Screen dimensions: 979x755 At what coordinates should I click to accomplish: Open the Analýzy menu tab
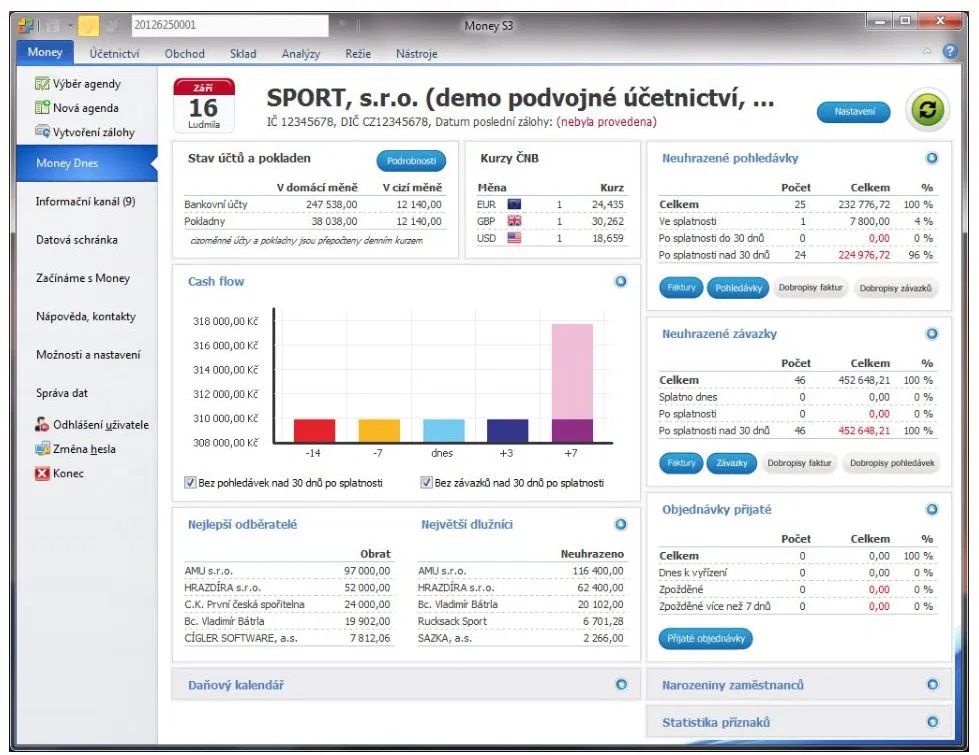301,54
